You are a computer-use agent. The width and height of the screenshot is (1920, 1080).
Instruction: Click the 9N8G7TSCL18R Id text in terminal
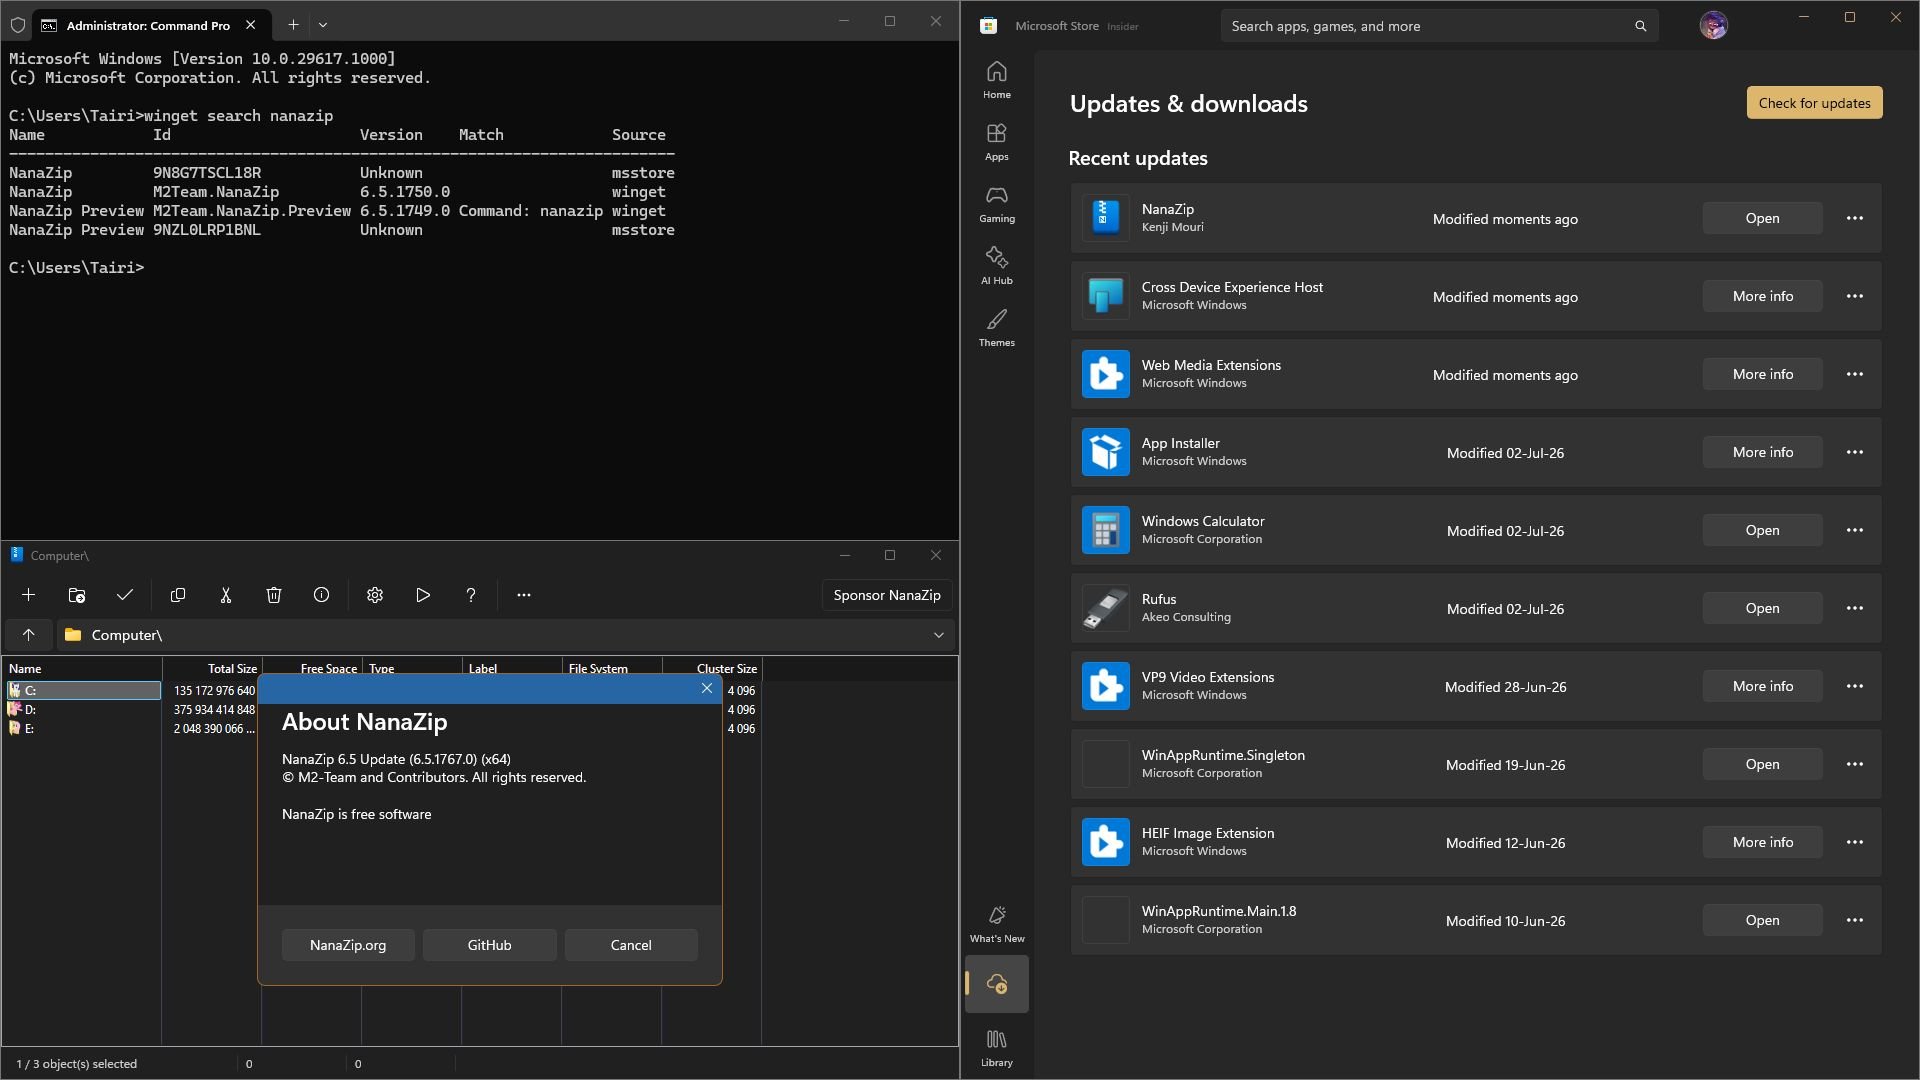pos(207,173)
